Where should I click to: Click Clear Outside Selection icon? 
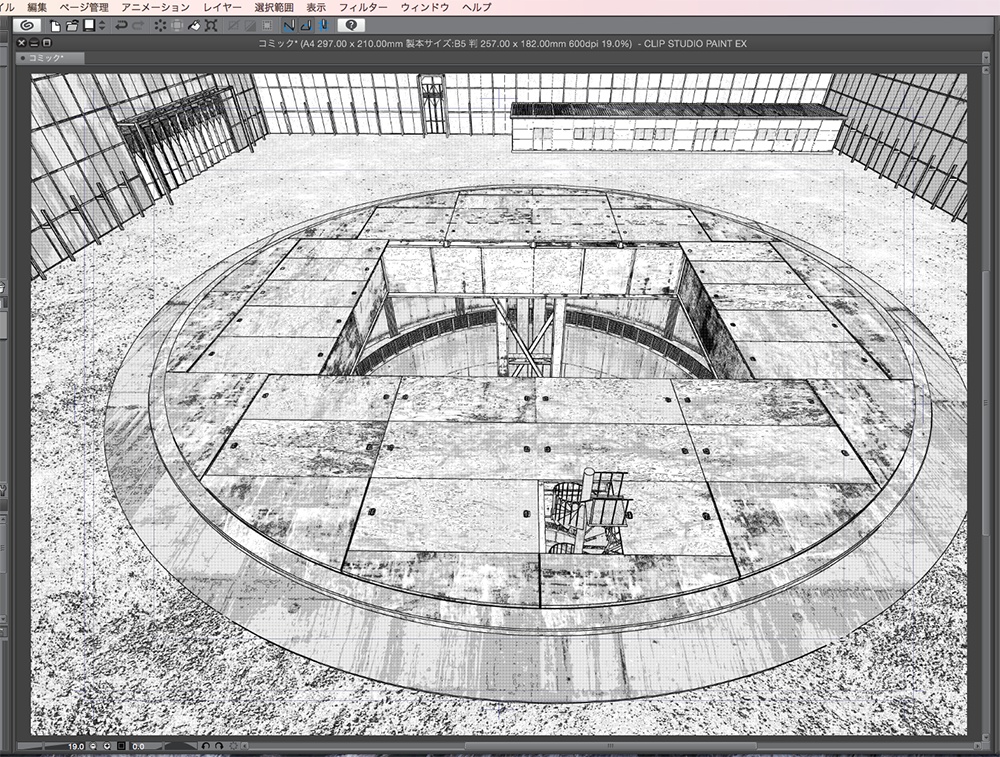(177, 26)
